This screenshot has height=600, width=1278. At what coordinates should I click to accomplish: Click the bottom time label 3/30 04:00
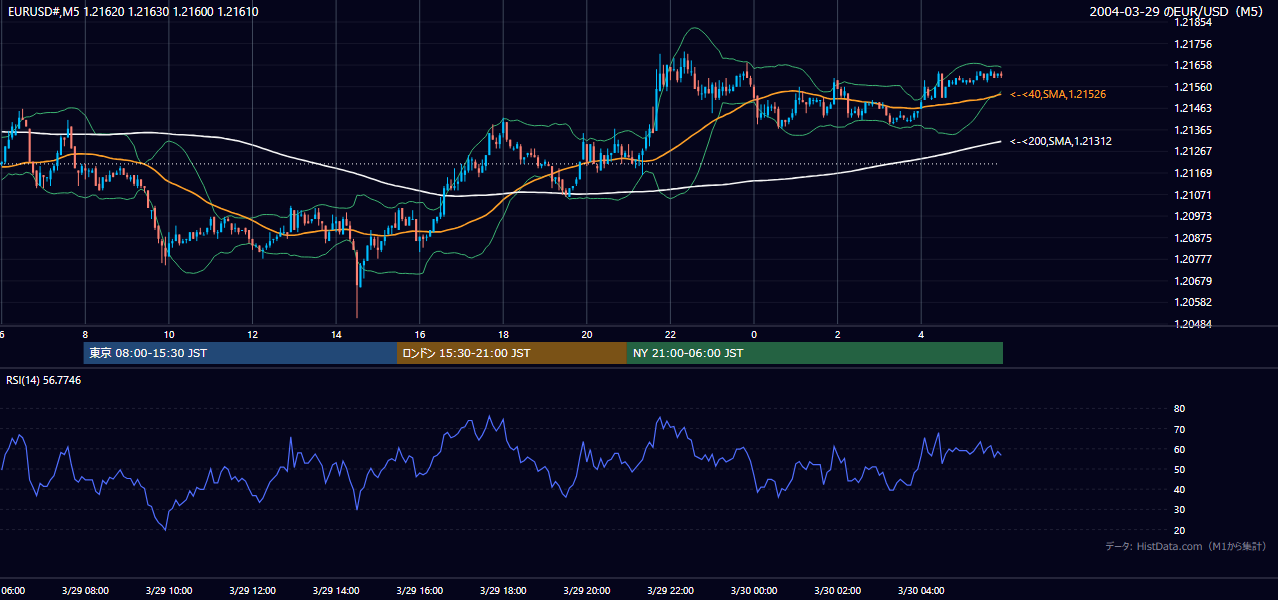click(x=921, y=591)
